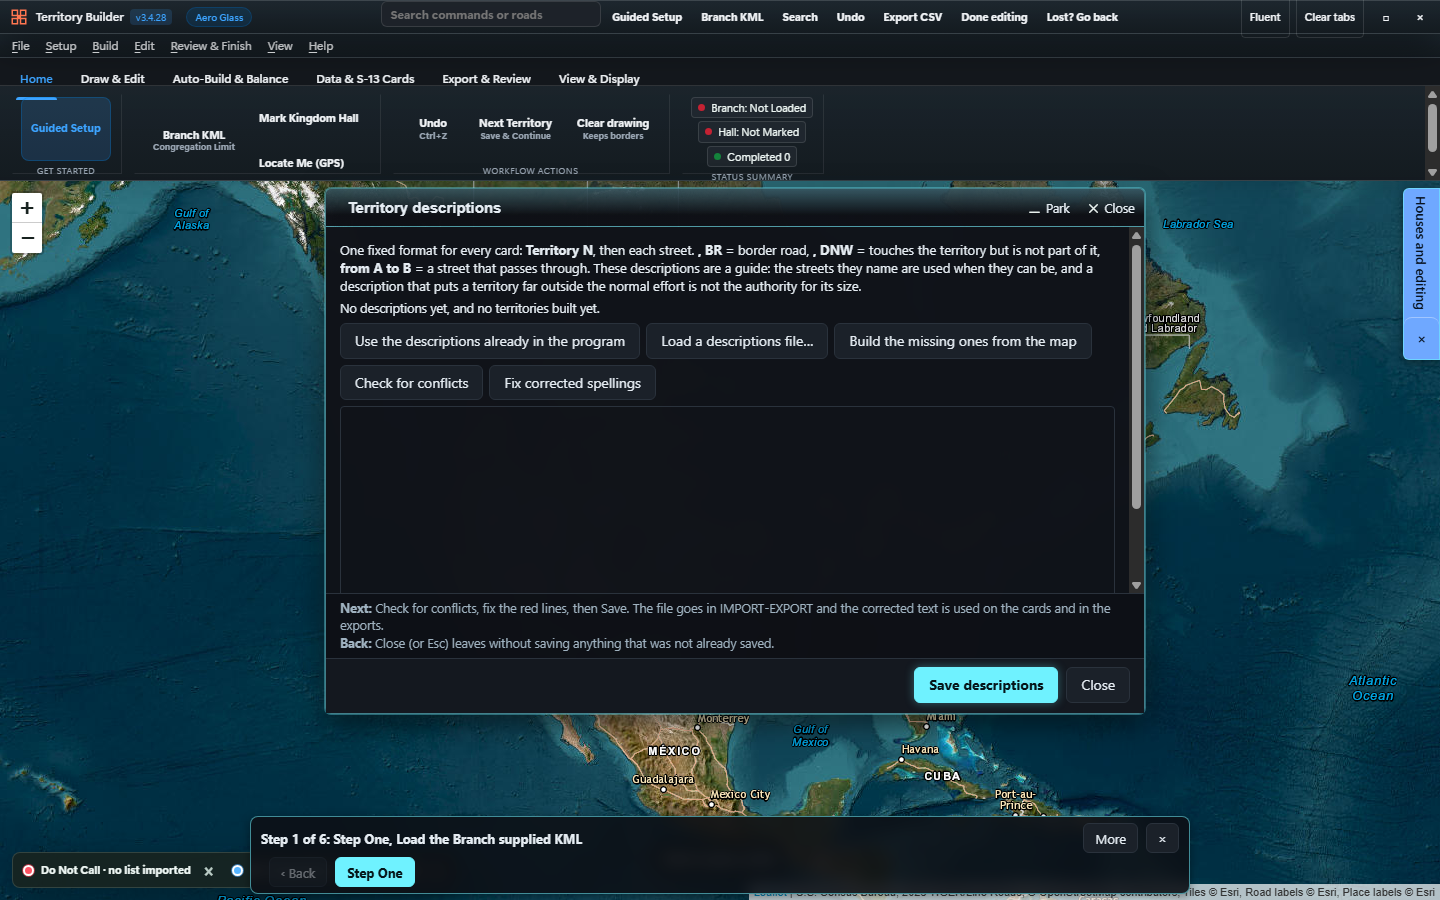
Task: Click the v3.4.28 version badge
Action: [152, 17]
